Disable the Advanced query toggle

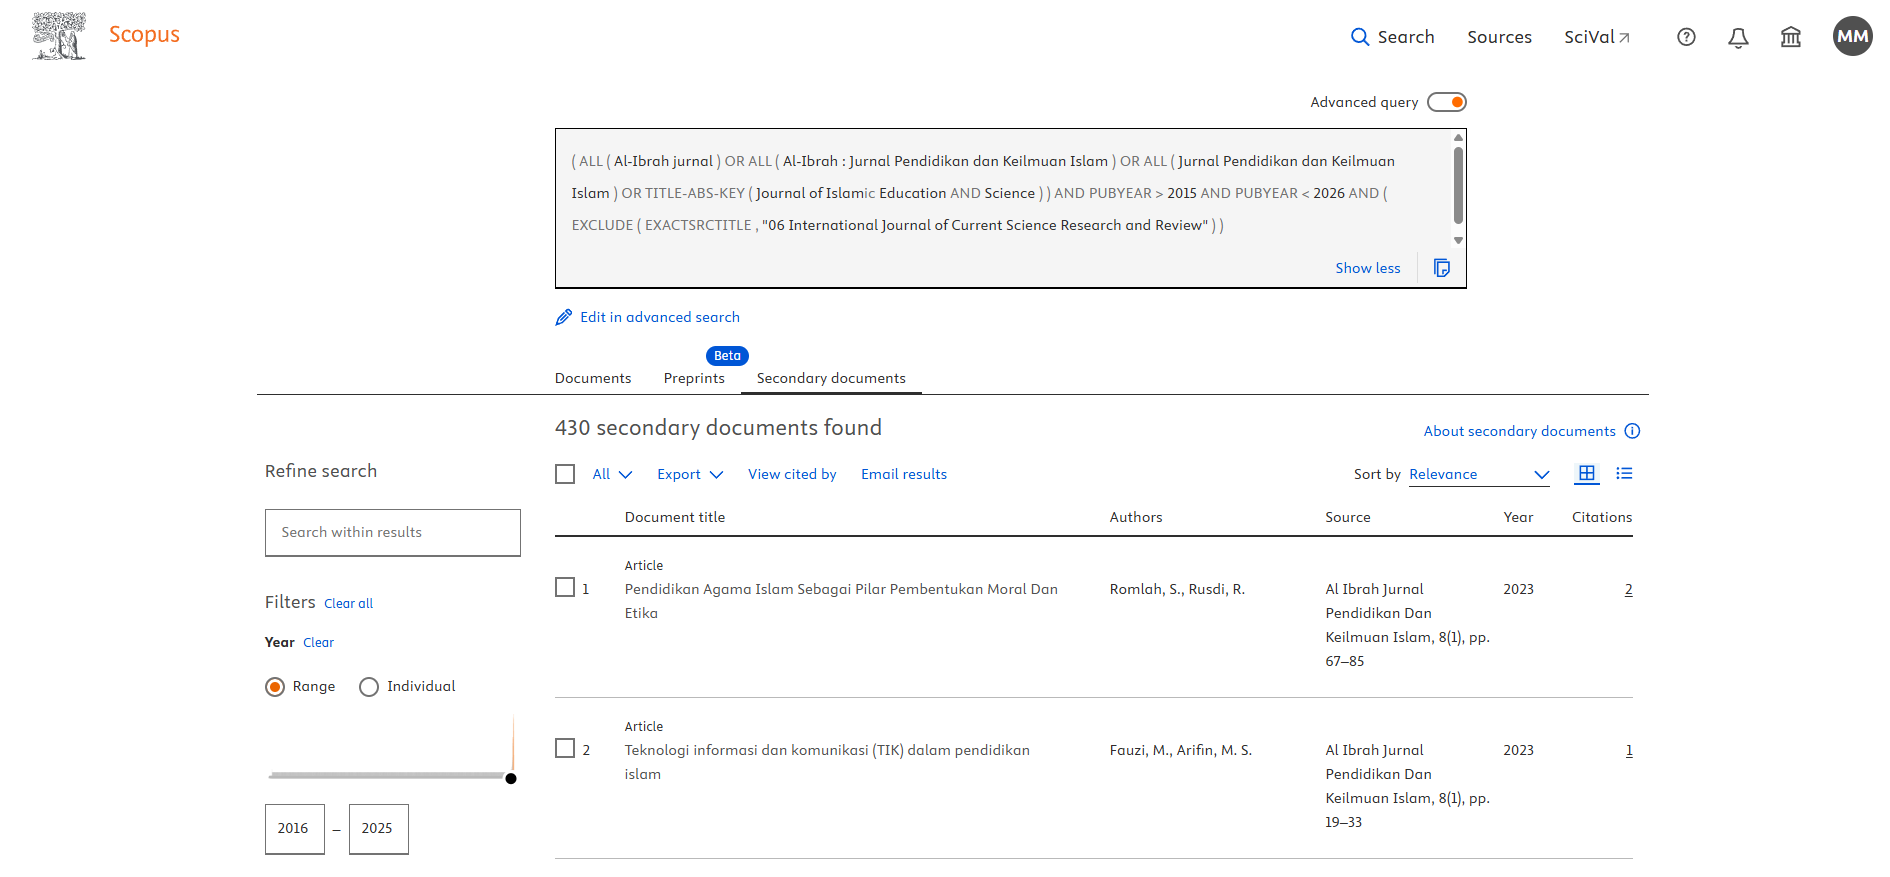[x=1446, y=102]
